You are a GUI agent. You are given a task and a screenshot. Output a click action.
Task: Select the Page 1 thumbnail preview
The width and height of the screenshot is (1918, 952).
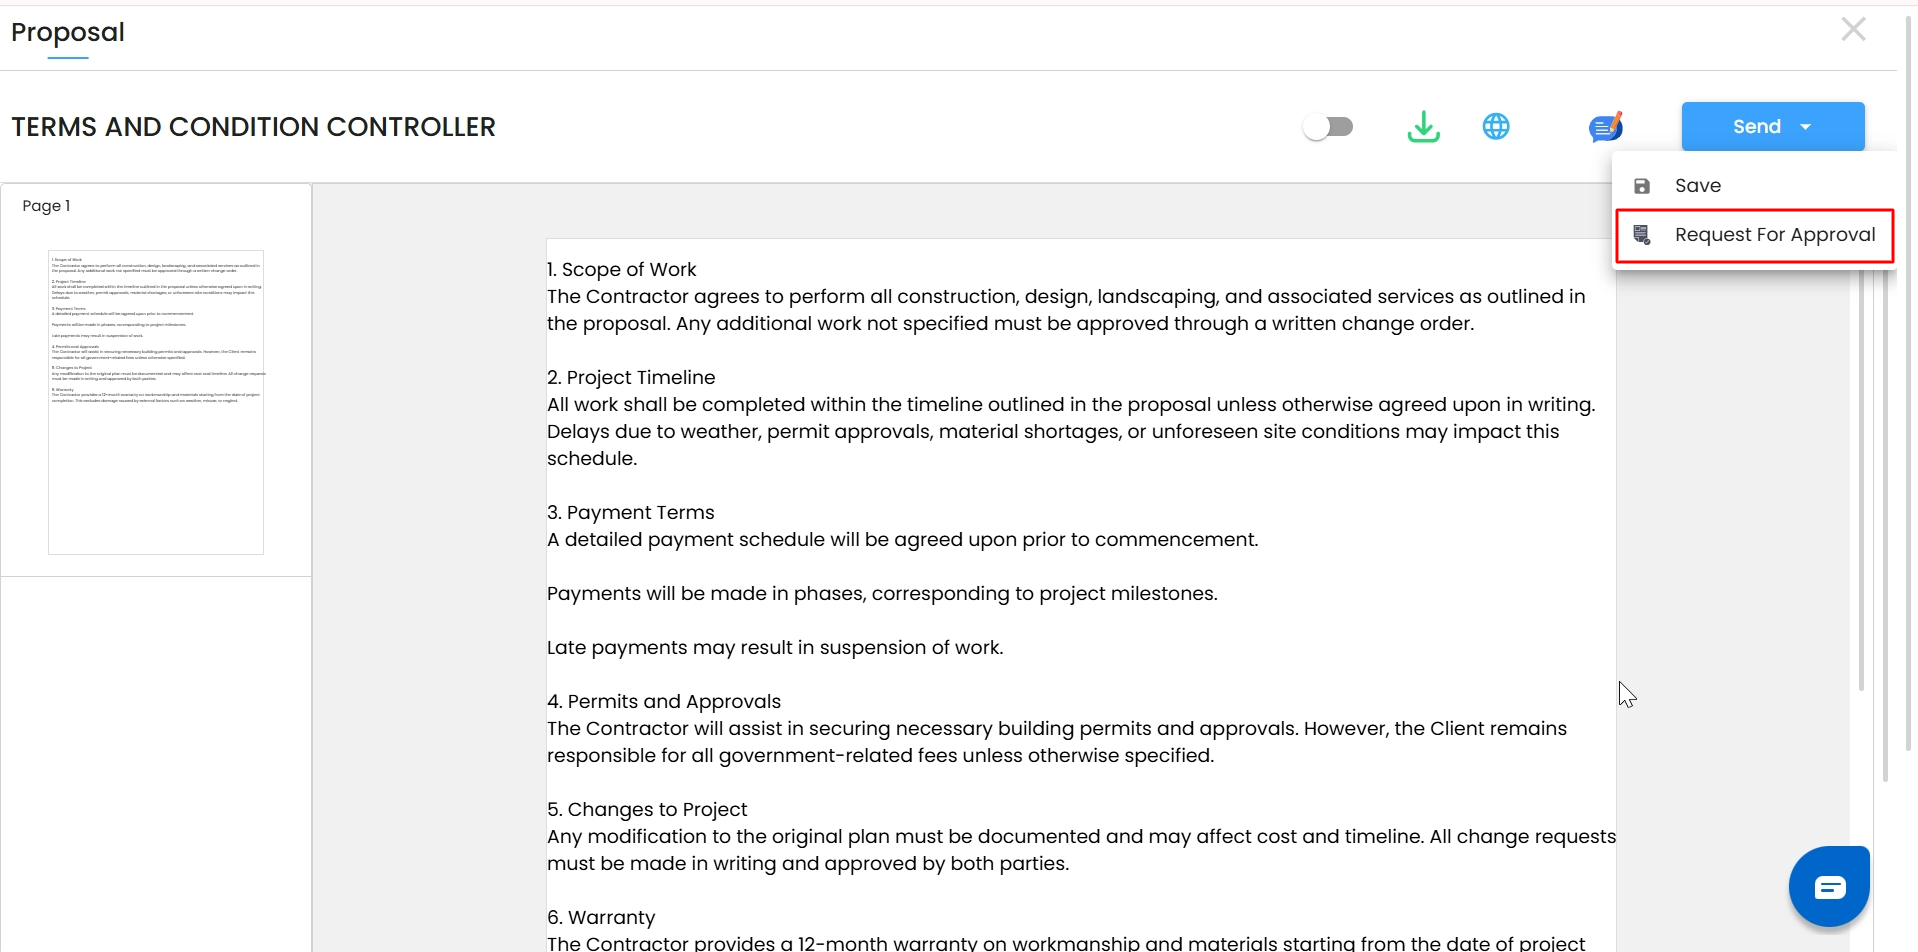tap(156, 402)
